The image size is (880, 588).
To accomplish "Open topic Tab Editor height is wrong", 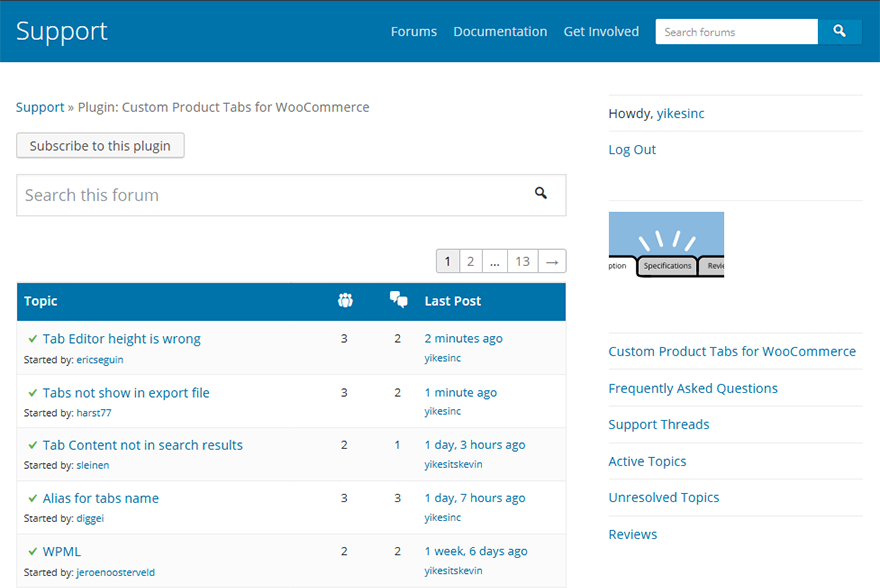I will (121, 339).
